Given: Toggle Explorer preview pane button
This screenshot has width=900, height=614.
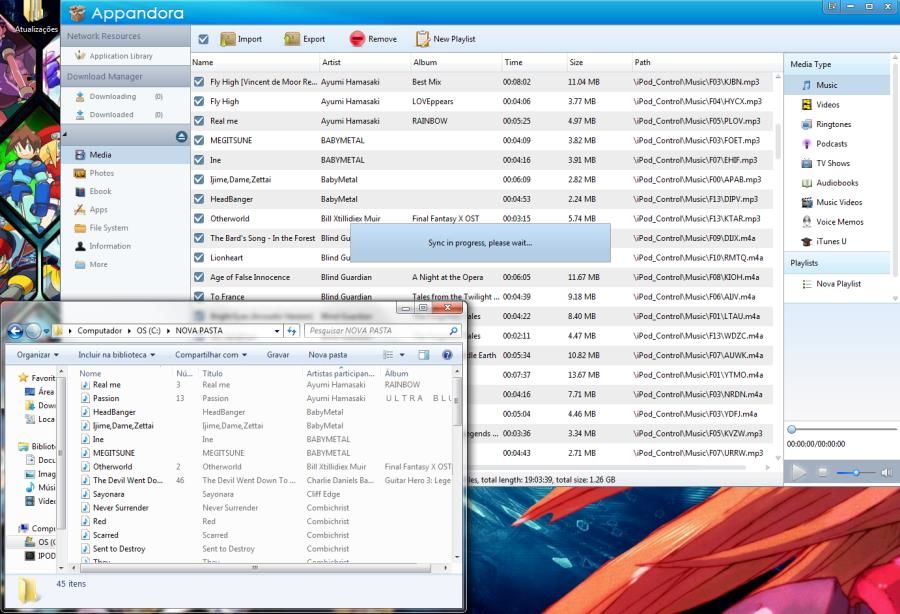Looking at the screenshot, I should click(x=424, y=355).
